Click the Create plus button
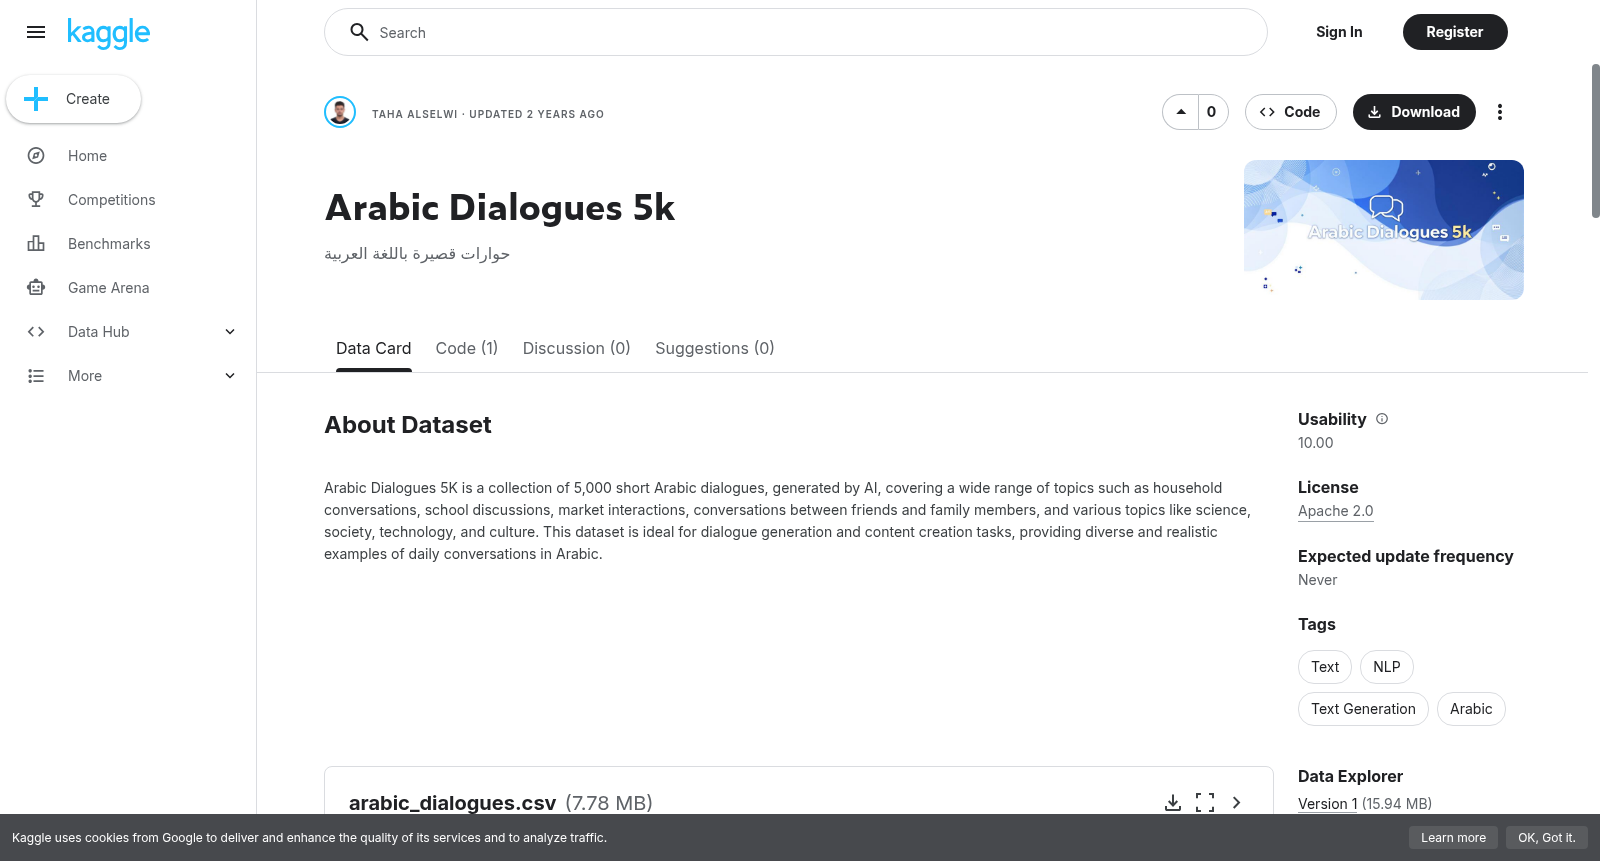The width and height of the screenshot is (1600, 861). [x=74, y=99]
